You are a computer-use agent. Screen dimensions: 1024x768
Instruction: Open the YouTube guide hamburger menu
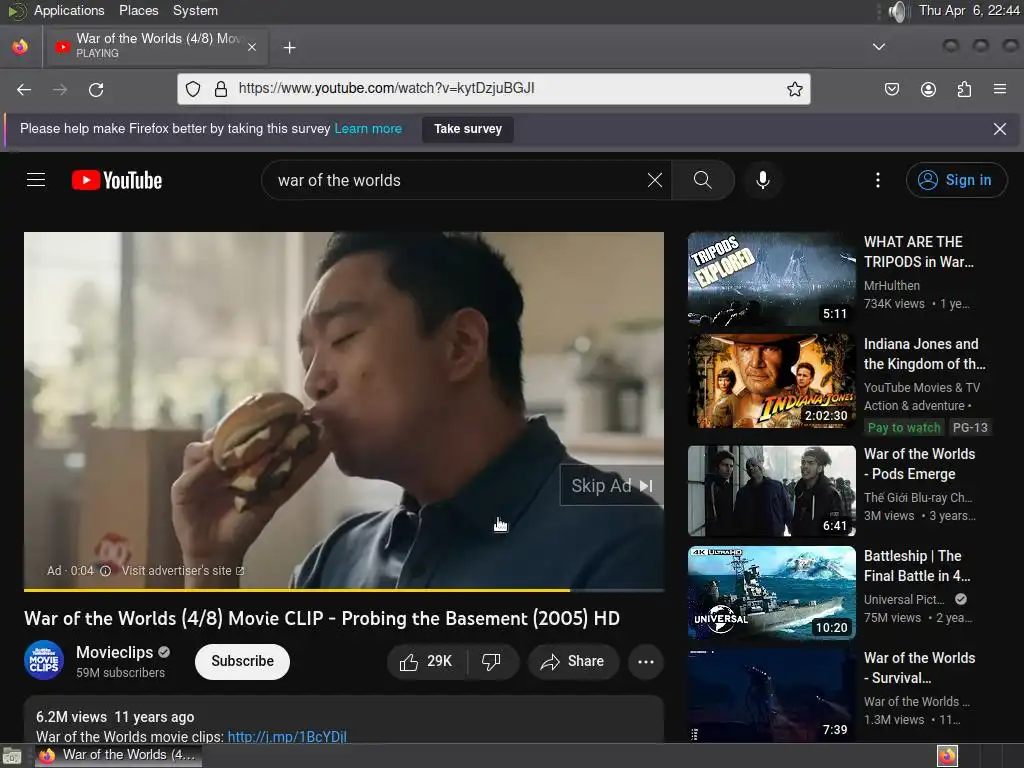(x=36, y=180)
